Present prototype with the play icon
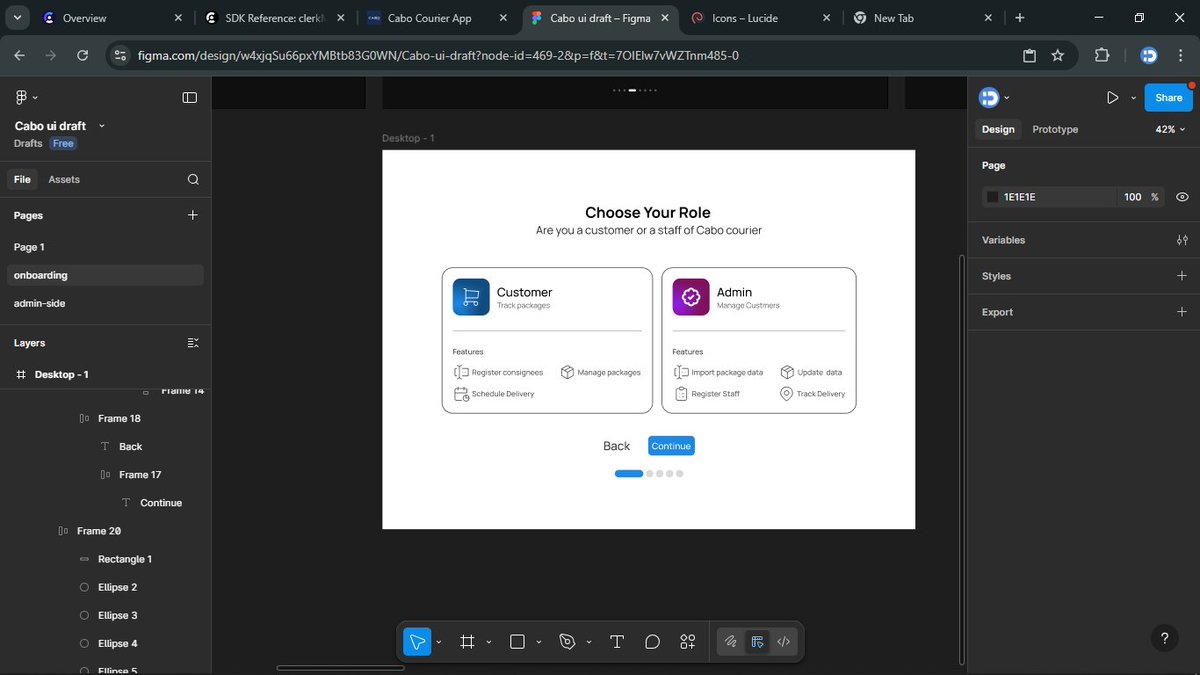1200x675 pixels. click(x=1113, y=98)
